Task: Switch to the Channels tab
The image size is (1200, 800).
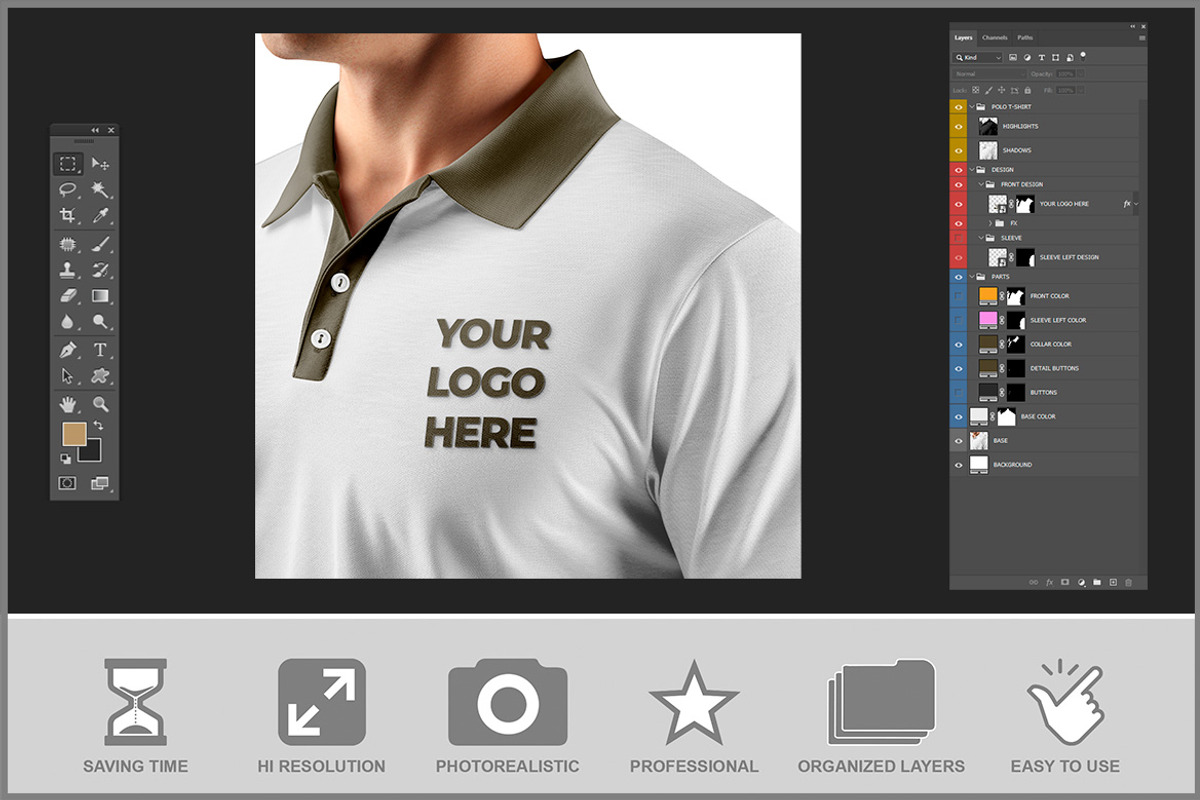Action: coord(994,38)
